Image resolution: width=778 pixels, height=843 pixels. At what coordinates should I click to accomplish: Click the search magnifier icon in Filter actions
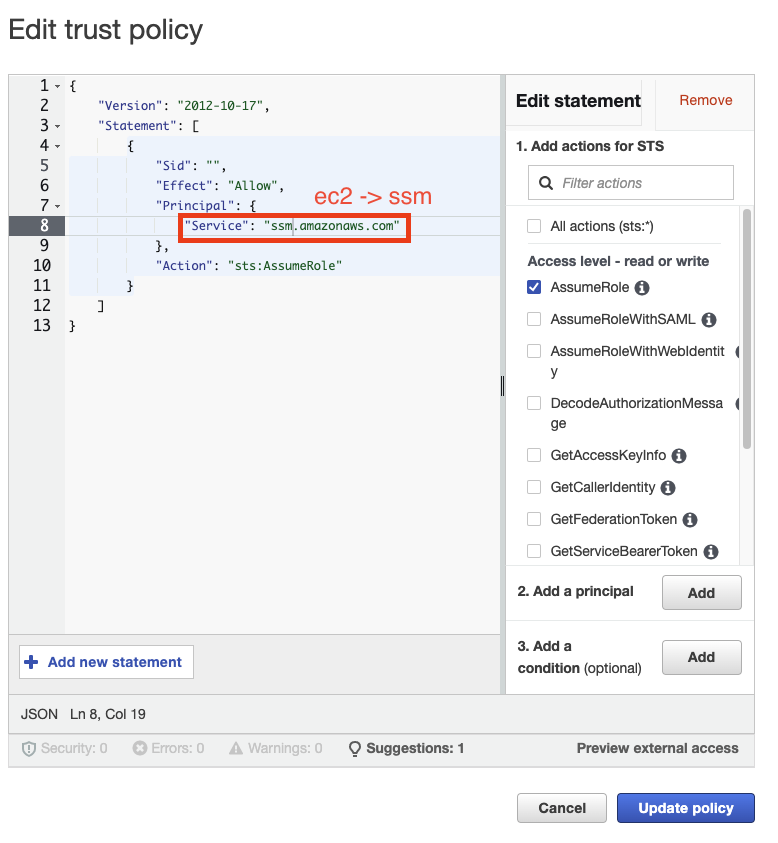coord(546,183)
